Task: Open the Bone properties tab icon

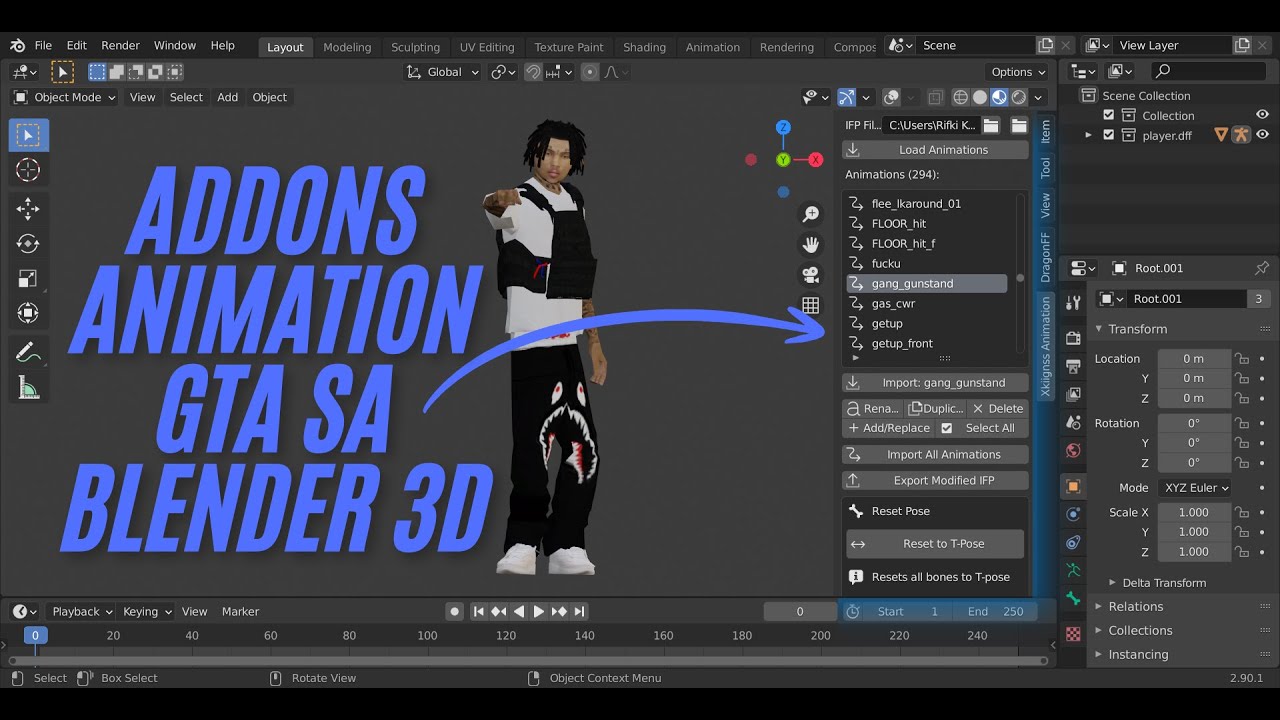Action: click(1073, 598)
